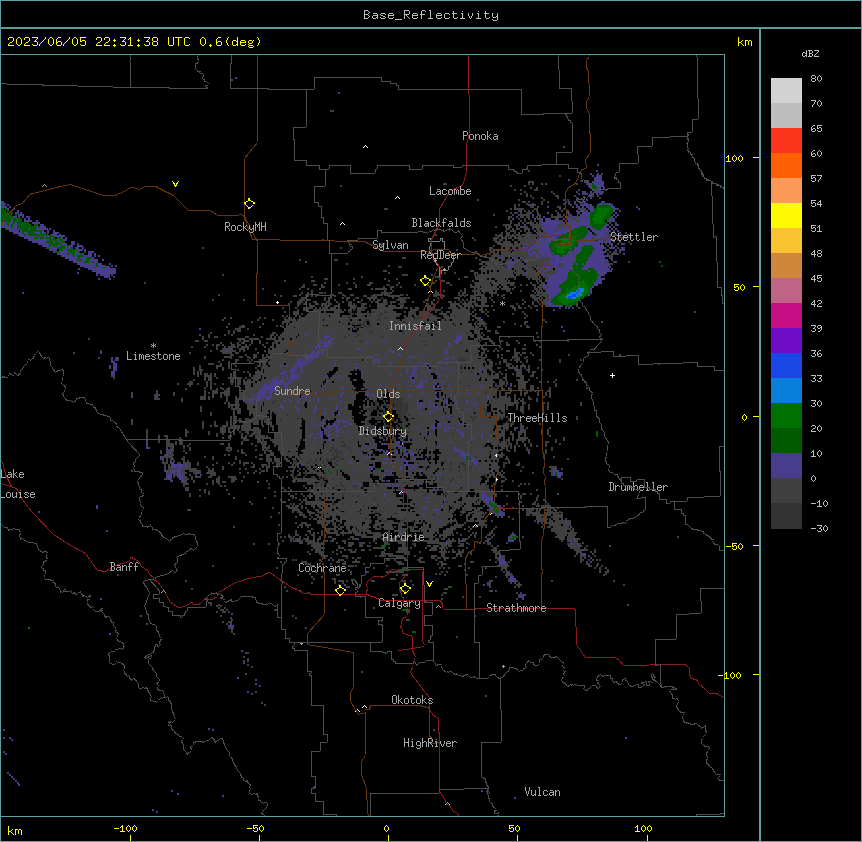Screen dimensions: 862x842
Task: Click the asterisk marker above Limestone
Action: (153, 346)
